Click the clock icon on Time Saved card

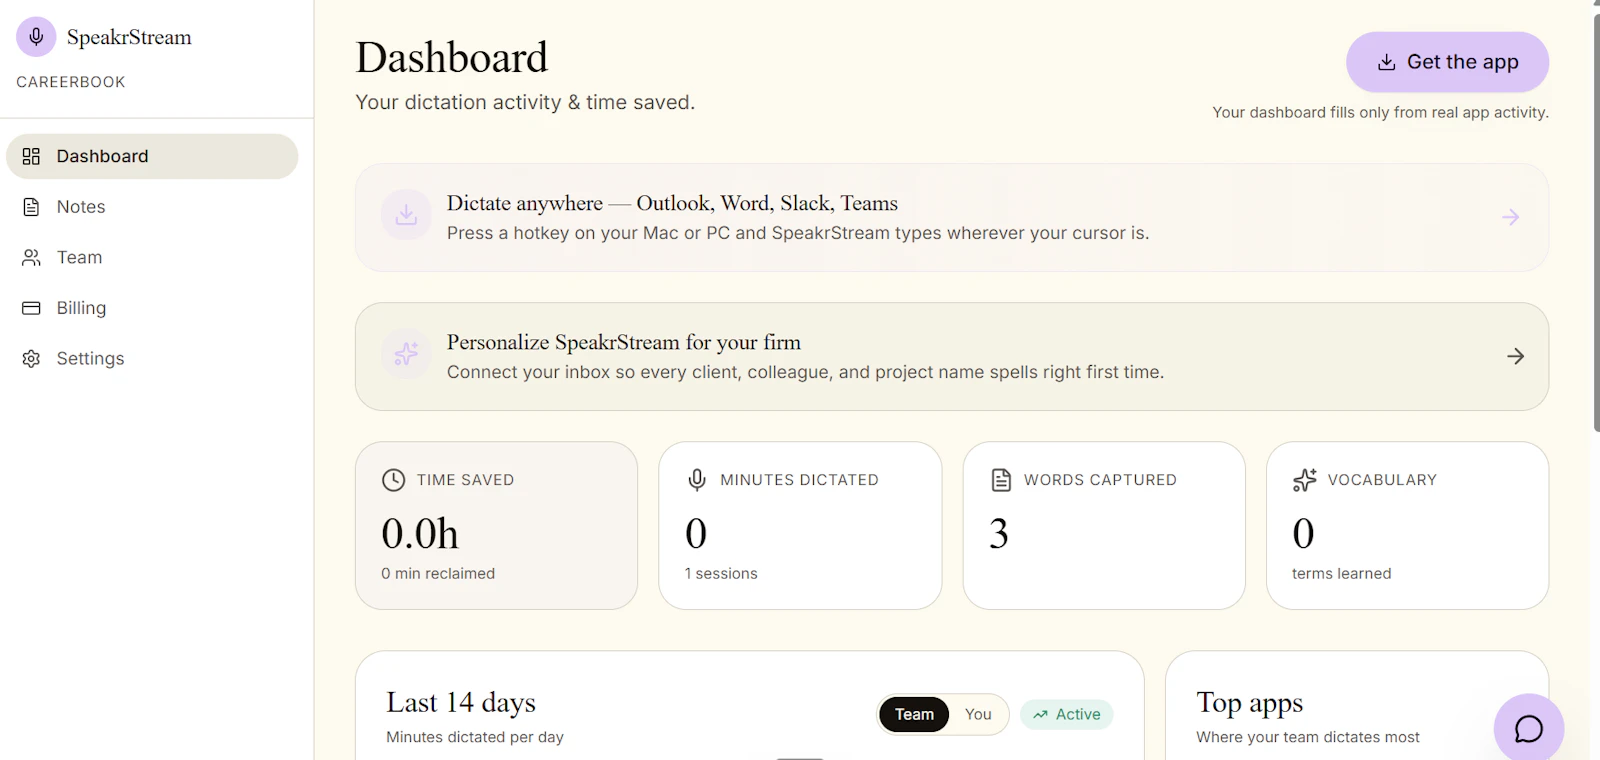click(x=394, y=480)
